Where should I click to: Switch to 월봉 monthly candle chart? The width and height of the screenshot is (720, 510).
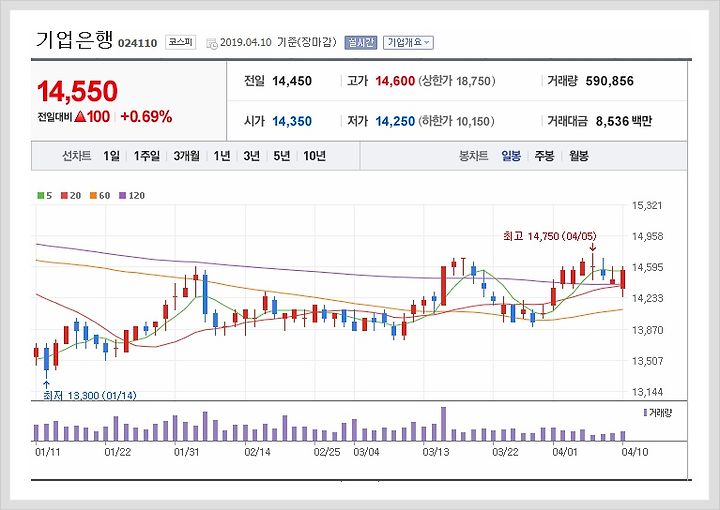point(579,156)
